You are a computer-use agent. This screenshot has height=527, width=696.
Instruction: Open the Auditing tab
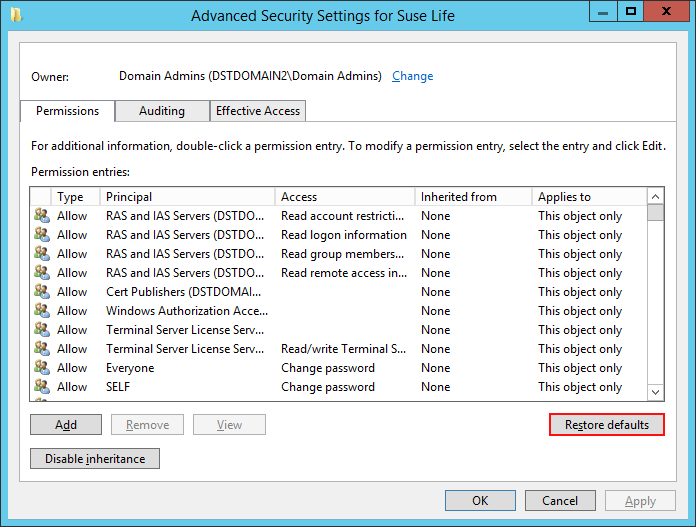click(162, 111)
